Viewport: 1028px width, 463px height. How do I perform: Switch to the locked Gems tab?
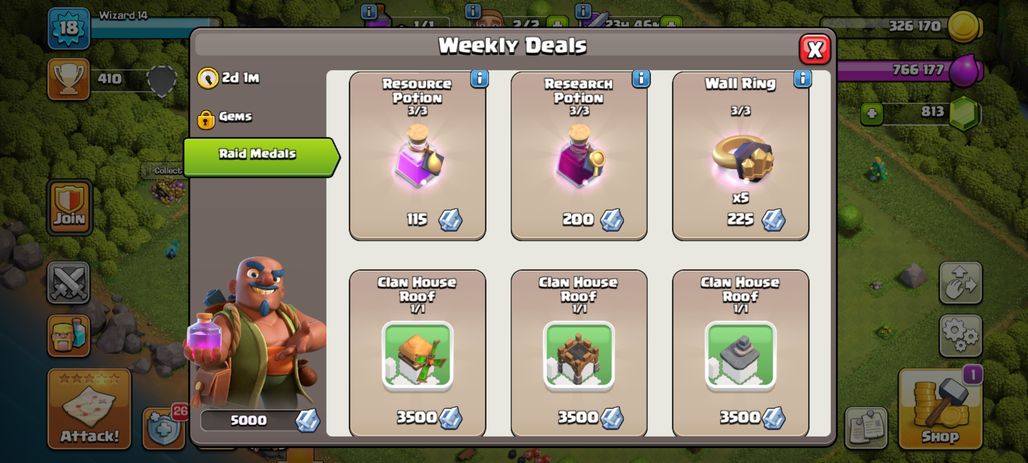pyautogui.click(x=226, y=118)
